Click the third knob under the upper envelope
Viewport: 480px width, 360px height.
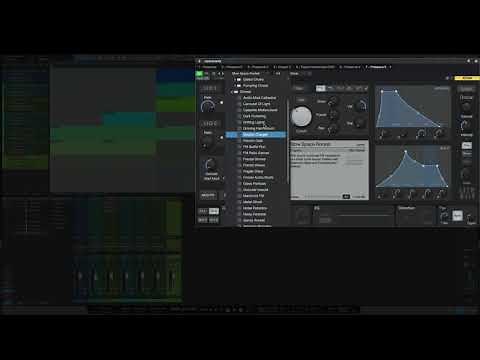(421, 134)
